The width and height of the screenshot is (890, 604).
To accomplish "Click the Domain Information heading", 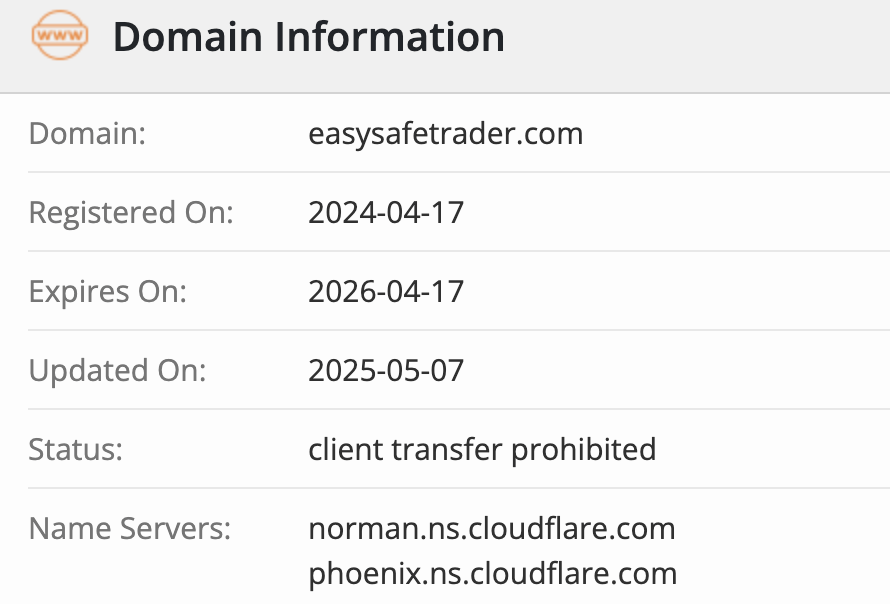I will 308,38.
